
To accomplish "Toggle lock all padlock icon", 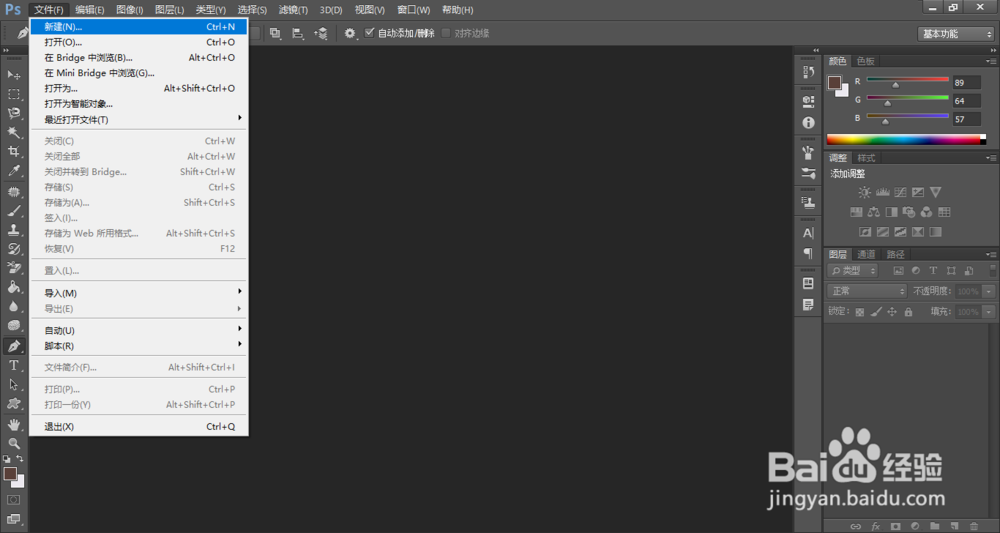I will [x=908, y=312].
